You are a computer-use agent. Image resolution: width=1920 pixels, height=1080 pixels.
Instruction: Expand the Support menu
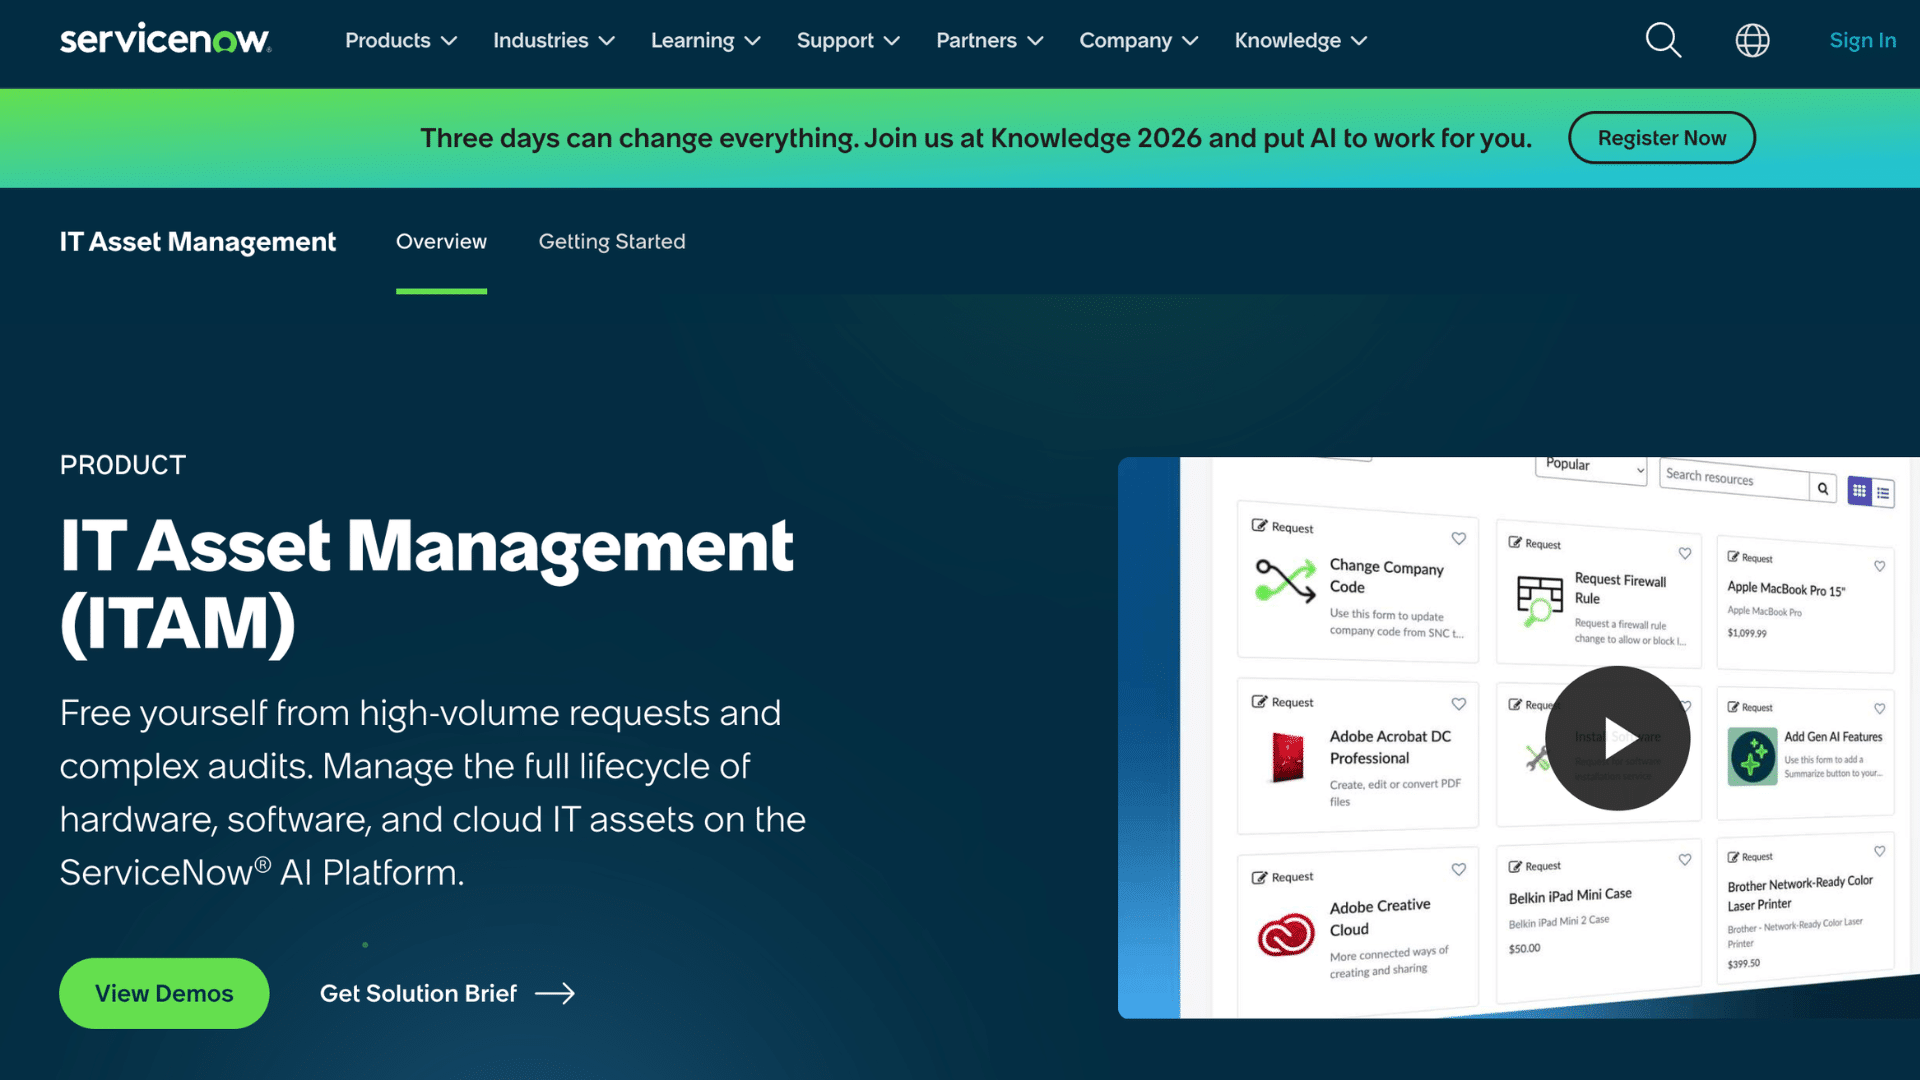[x=848, y=40]
